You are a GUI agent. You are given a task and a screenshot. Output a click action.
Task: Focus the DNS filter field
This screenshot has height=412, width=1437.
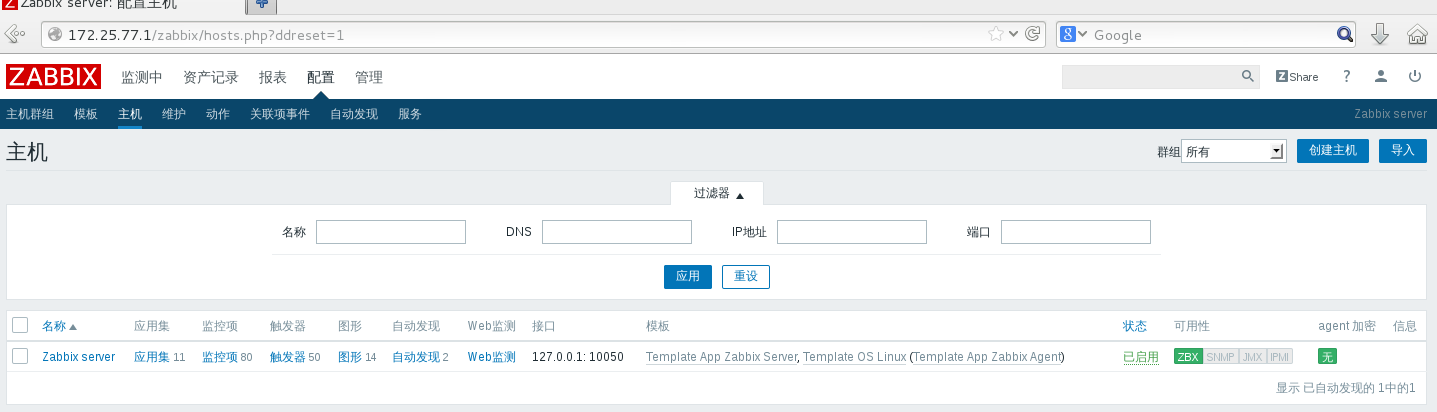click(617, 232)
